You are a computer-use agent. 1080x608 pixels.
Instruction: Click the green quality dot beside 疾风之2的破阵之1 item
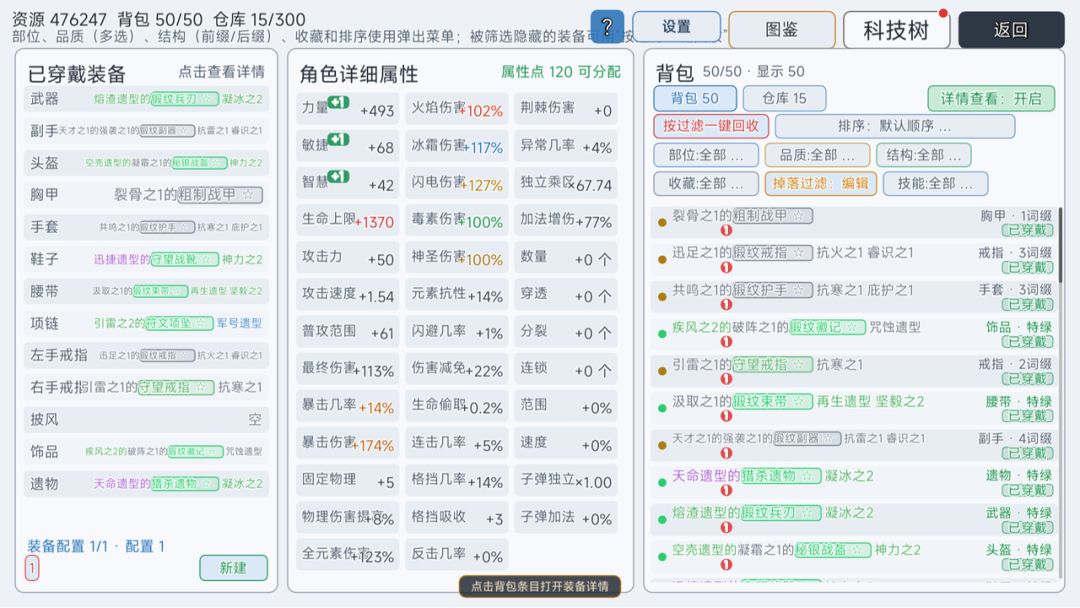662,334
